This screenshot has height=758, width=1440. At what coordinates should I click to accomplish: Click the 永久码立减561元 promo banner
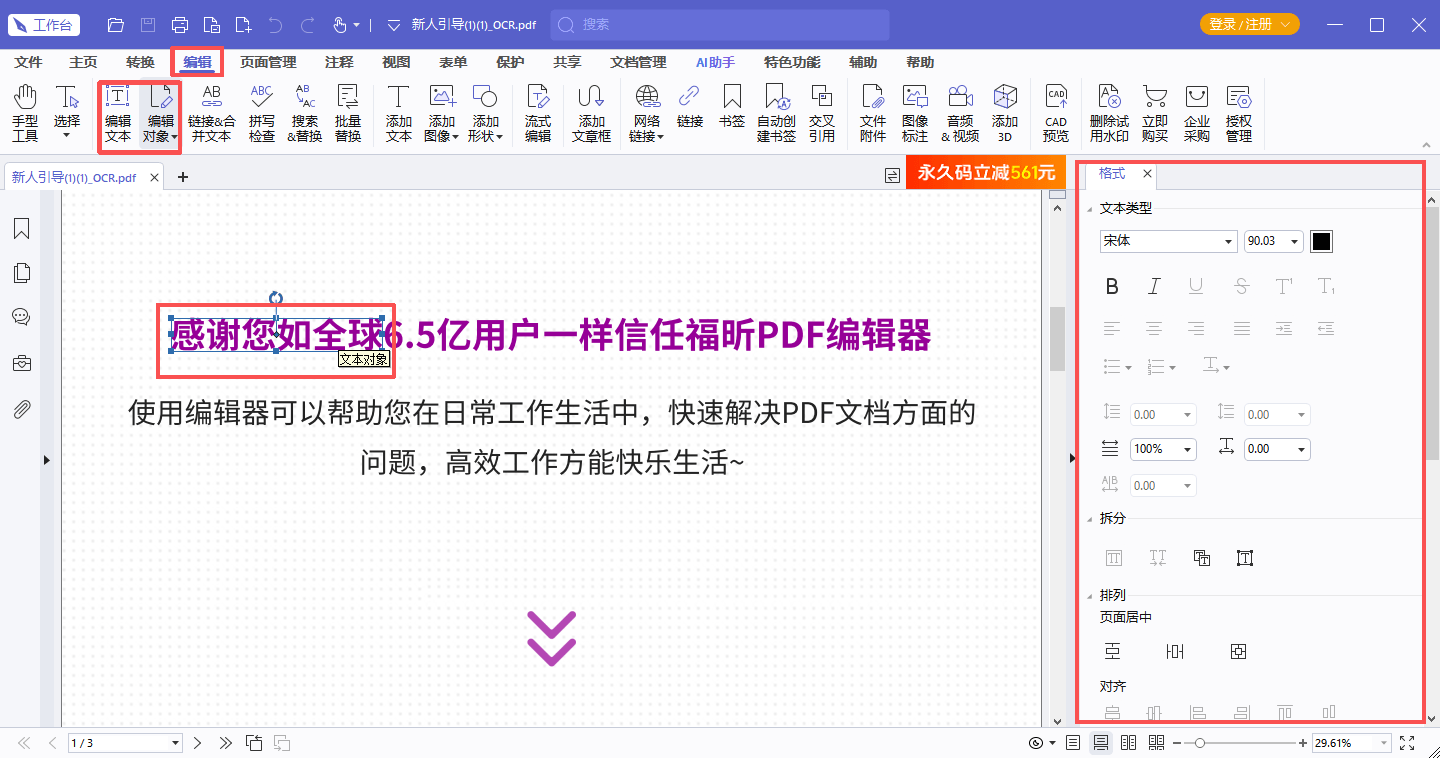click(986, 172)
